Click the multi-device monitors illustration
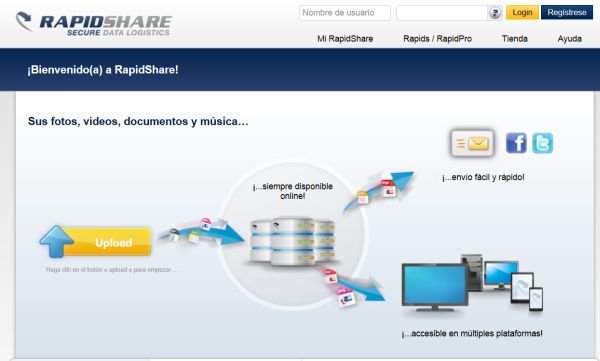 click(472, 283)
